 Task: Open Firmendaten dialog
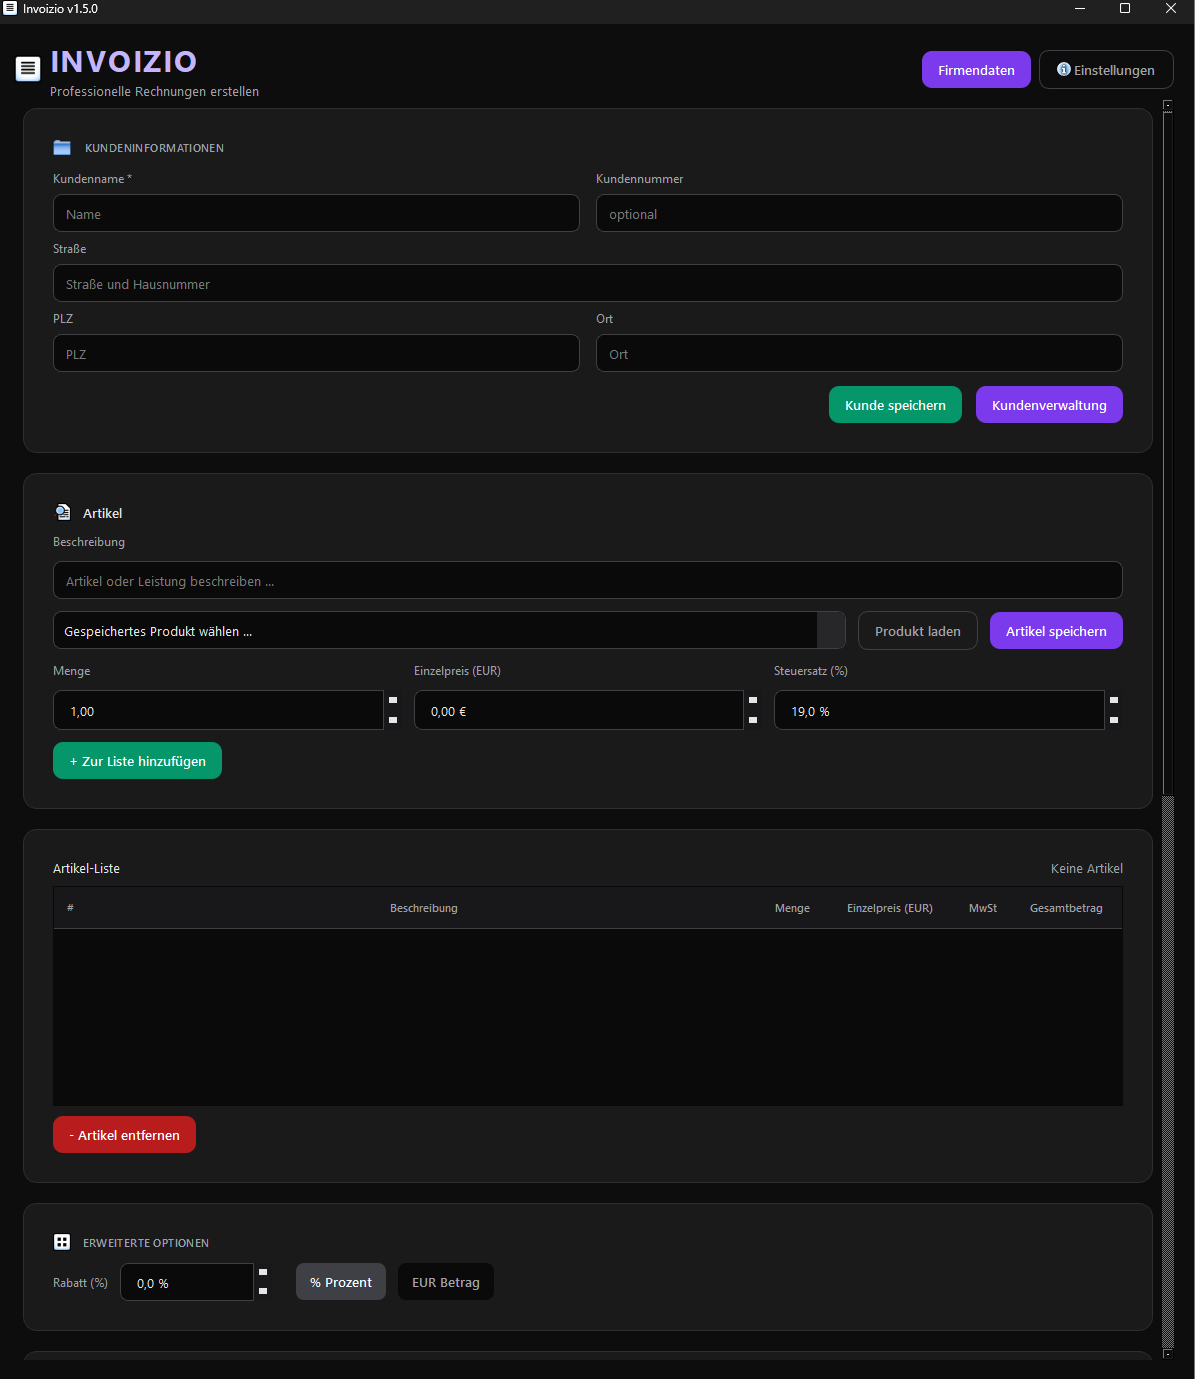click(976, 70)
